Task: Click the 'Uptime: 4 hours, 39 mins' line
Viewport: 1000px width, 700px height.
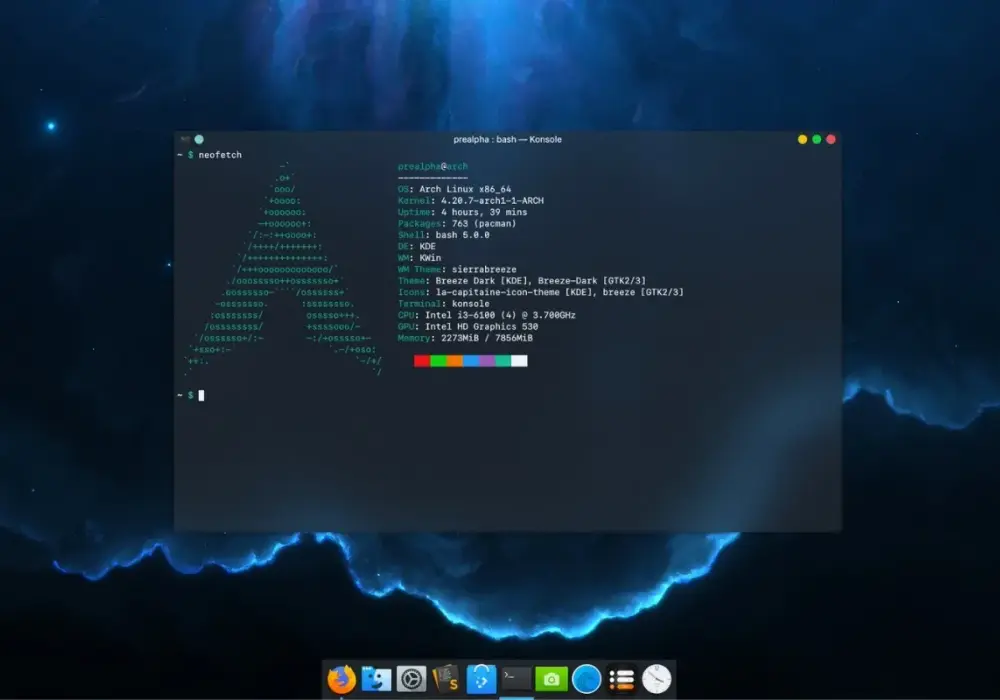Action: [462, 212]
